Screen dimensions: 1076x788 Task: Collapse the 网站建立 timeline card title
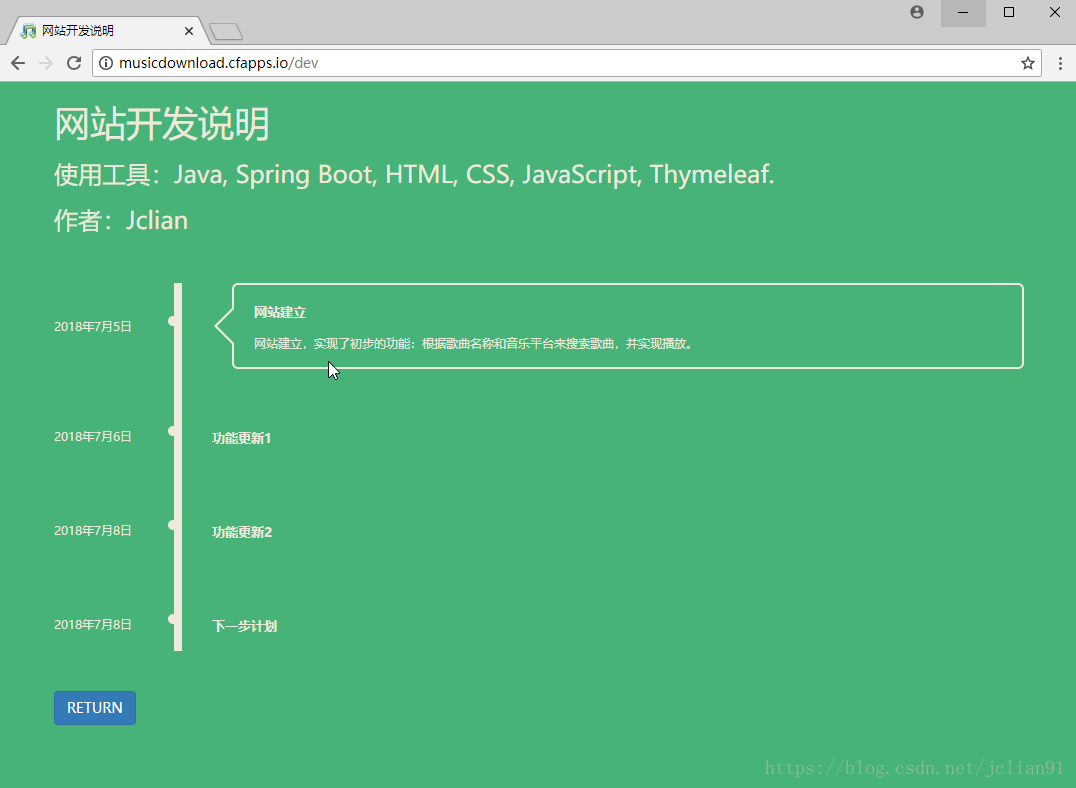pyautogui.click(x=280, y=312)
